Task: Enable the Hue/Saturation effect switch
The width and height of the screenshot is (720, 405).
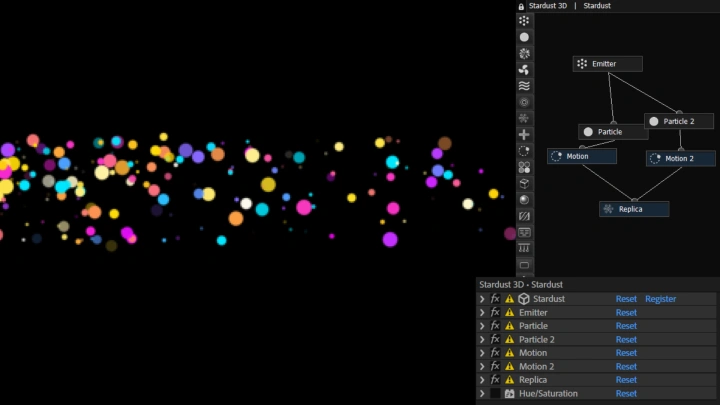Action: coord(495,394)
